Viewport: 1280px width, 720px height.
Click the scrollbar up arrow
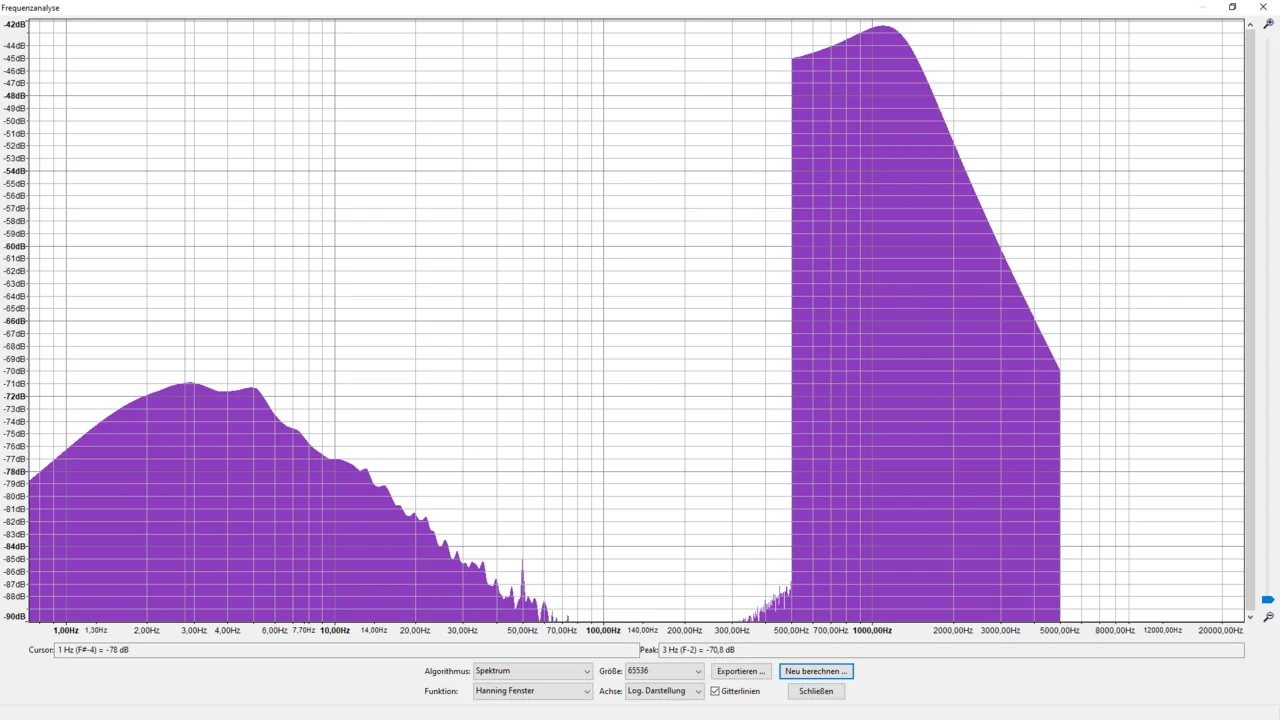(1250, 24)
